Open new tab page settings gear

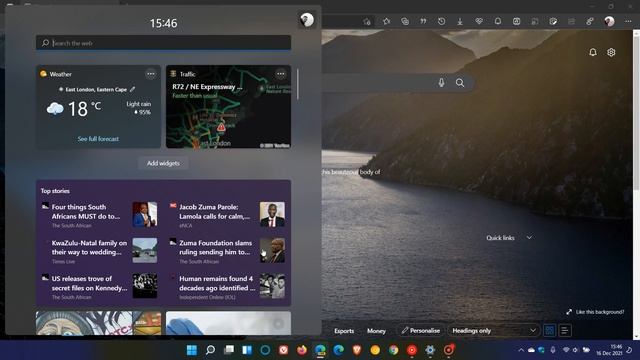[611, 52]
